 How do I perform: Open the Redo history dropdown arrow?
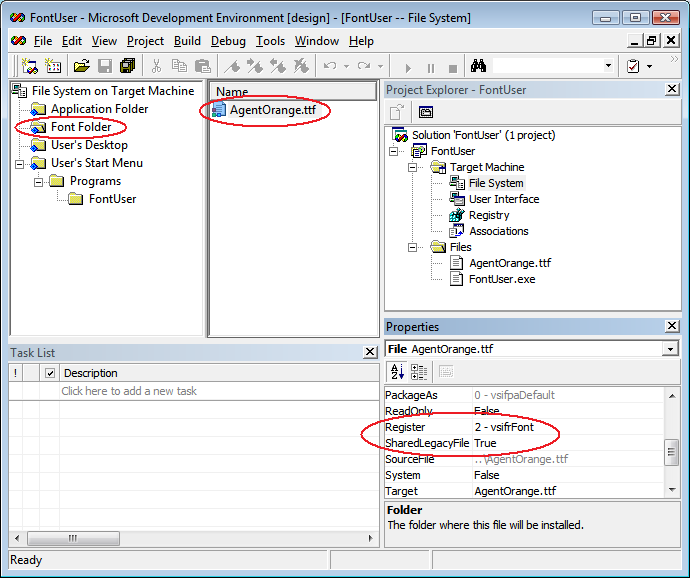click(381, 66)
